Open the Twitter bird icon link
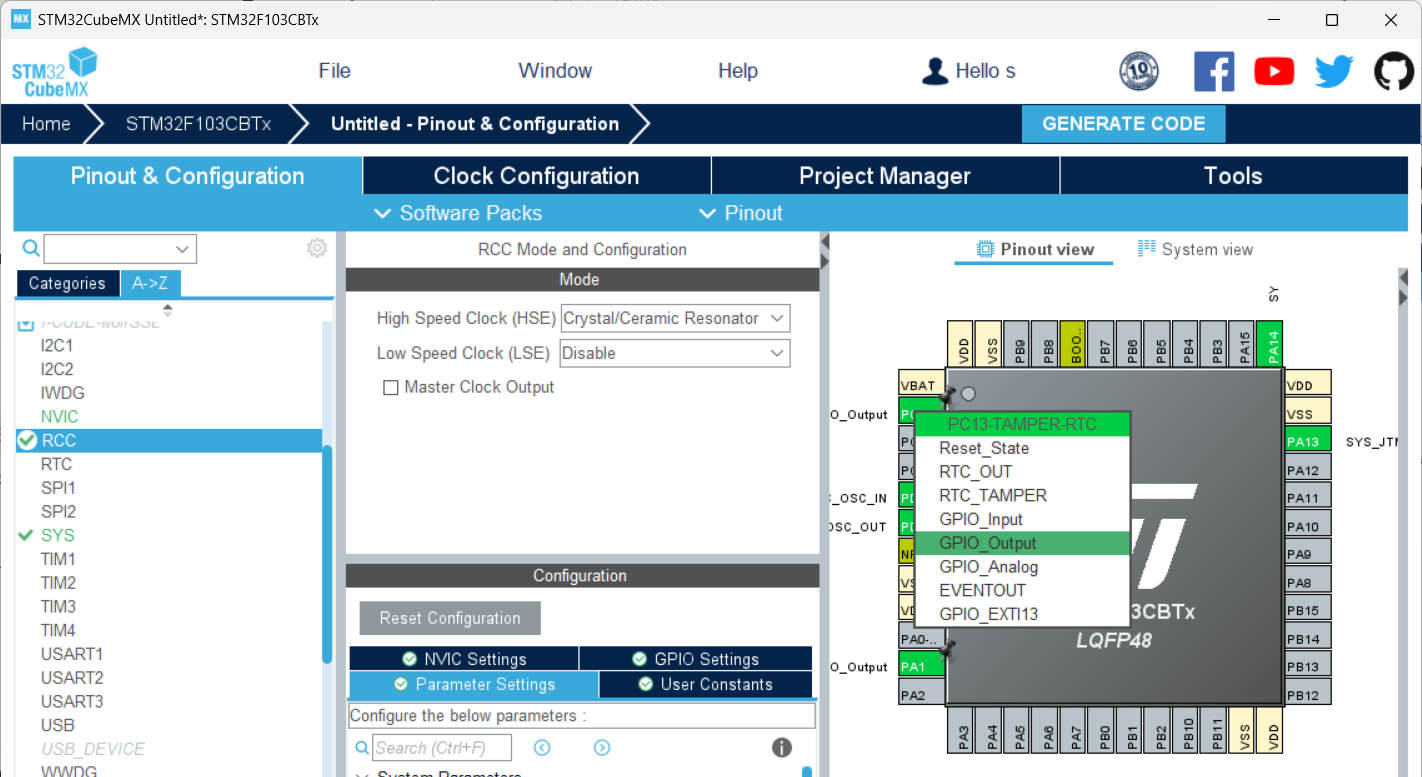The height and width of the screenshot is (777, 1422). click(x=1334, y=71)
